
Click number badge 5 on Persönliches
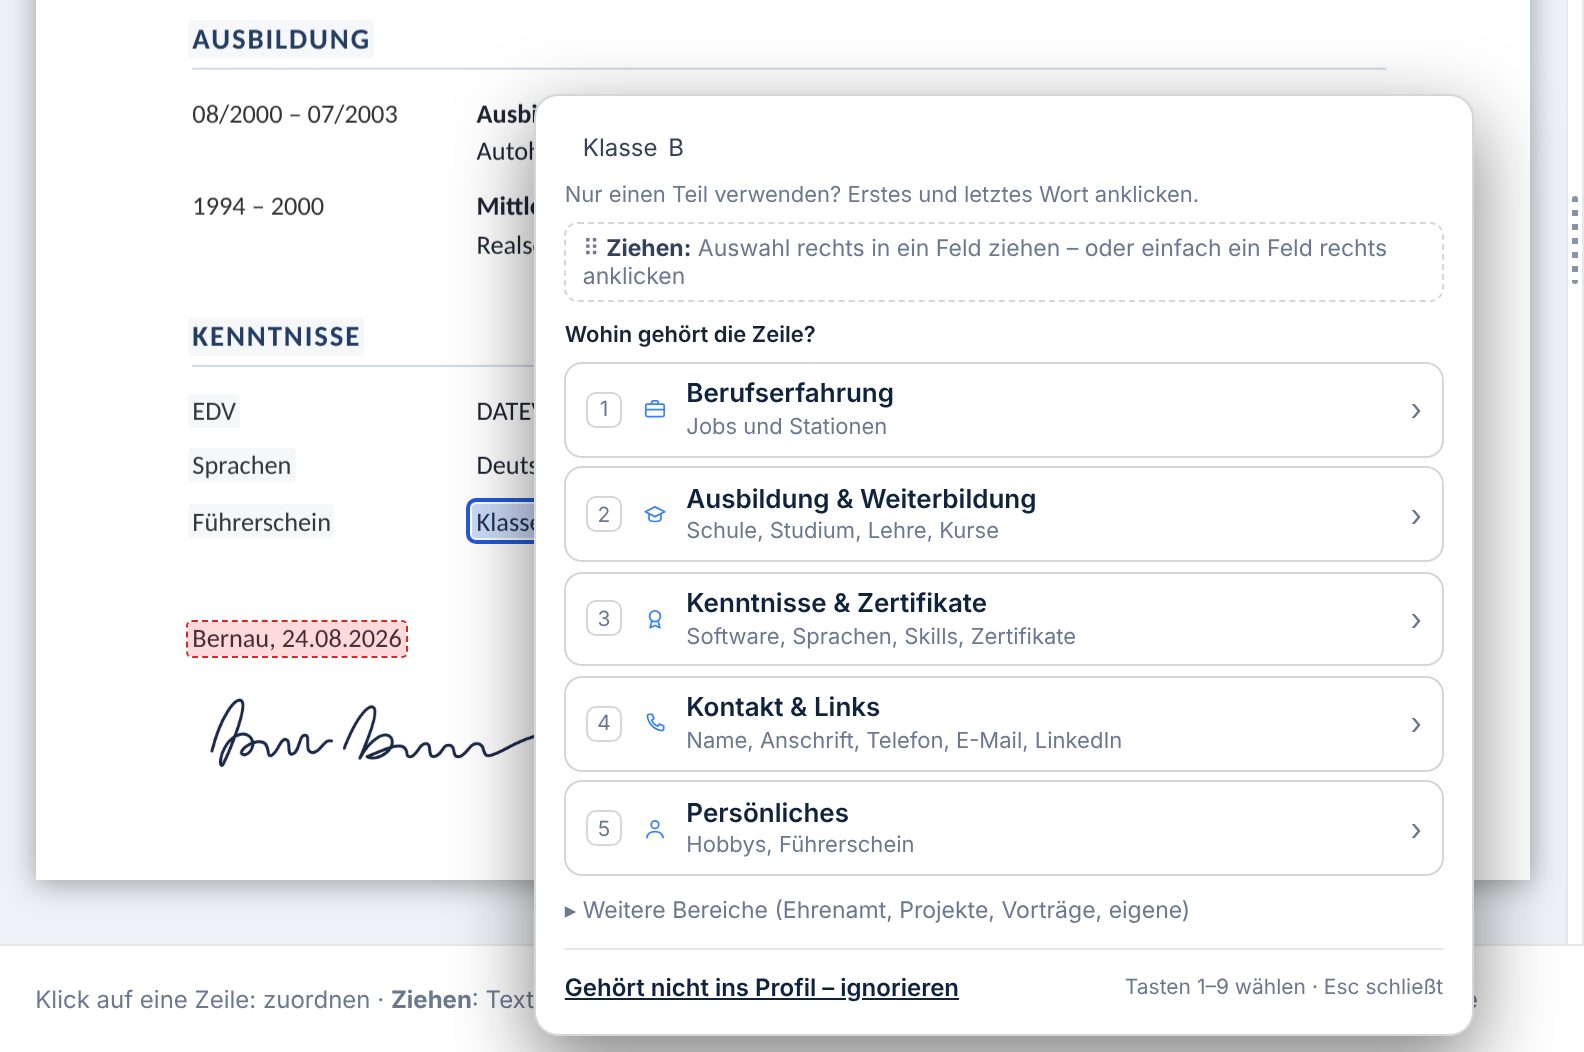(x=604, y=828)
